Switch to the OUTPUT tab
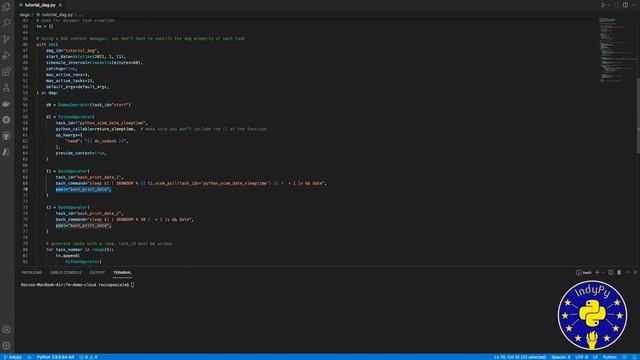 (97, 272)
